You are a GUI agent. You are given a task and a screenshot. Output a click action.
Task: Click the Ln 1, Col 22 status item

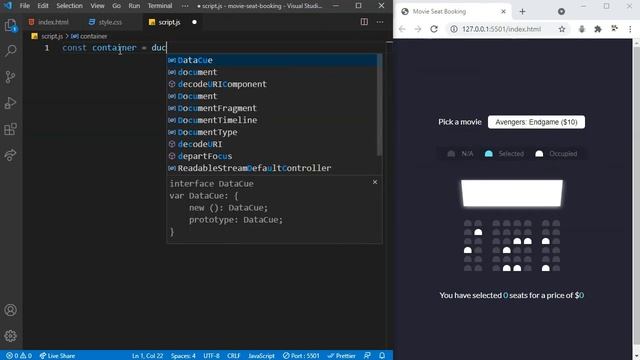pos(147,356)
